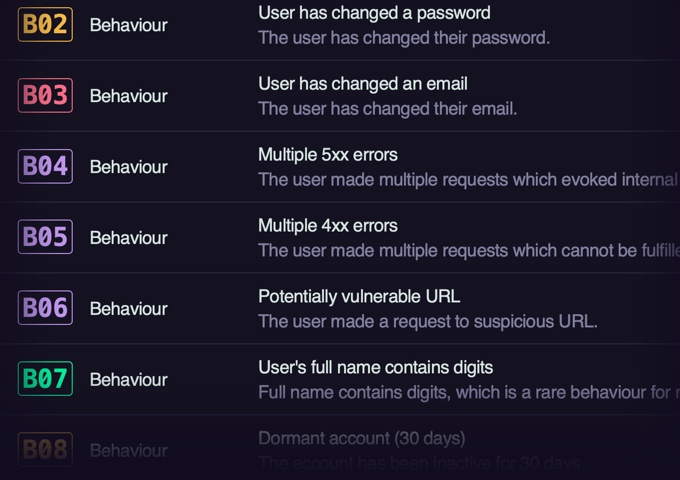Select the purple B04 rule badge
Image resolution: width=680 pixels, height=480 pixels.
tap(45, 166)
